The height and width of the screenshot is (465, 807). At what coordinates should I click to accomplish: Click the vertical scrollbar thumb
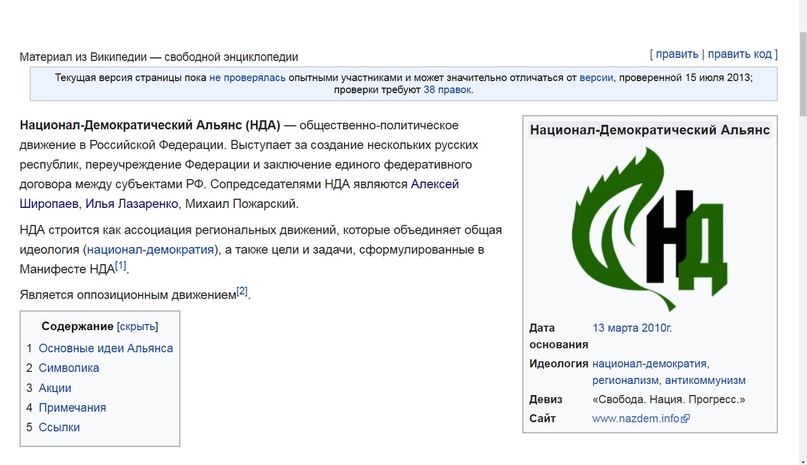click(x=803, y=74)
